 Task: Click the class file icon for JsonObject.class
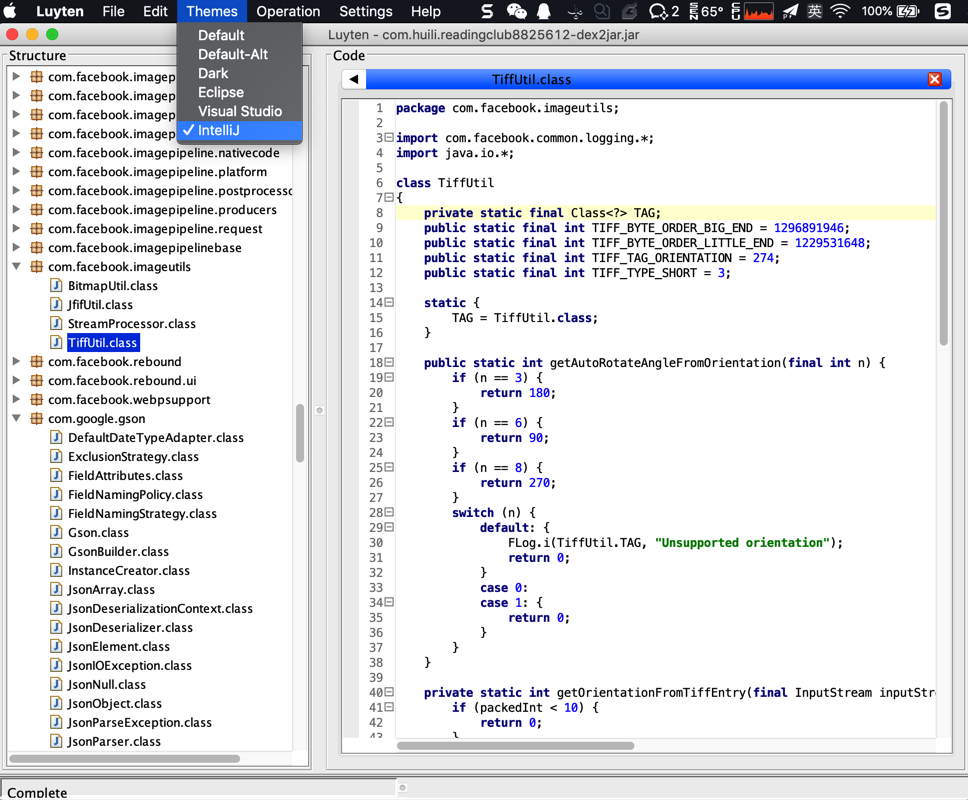56,703
